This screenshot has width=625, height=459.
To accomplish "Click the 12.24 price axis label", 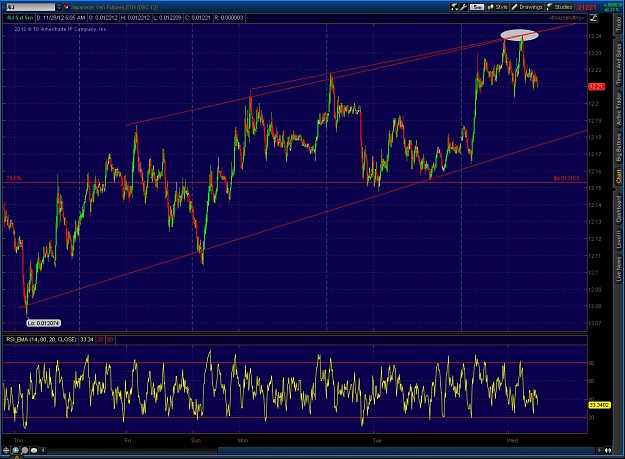I will [594, 36].
